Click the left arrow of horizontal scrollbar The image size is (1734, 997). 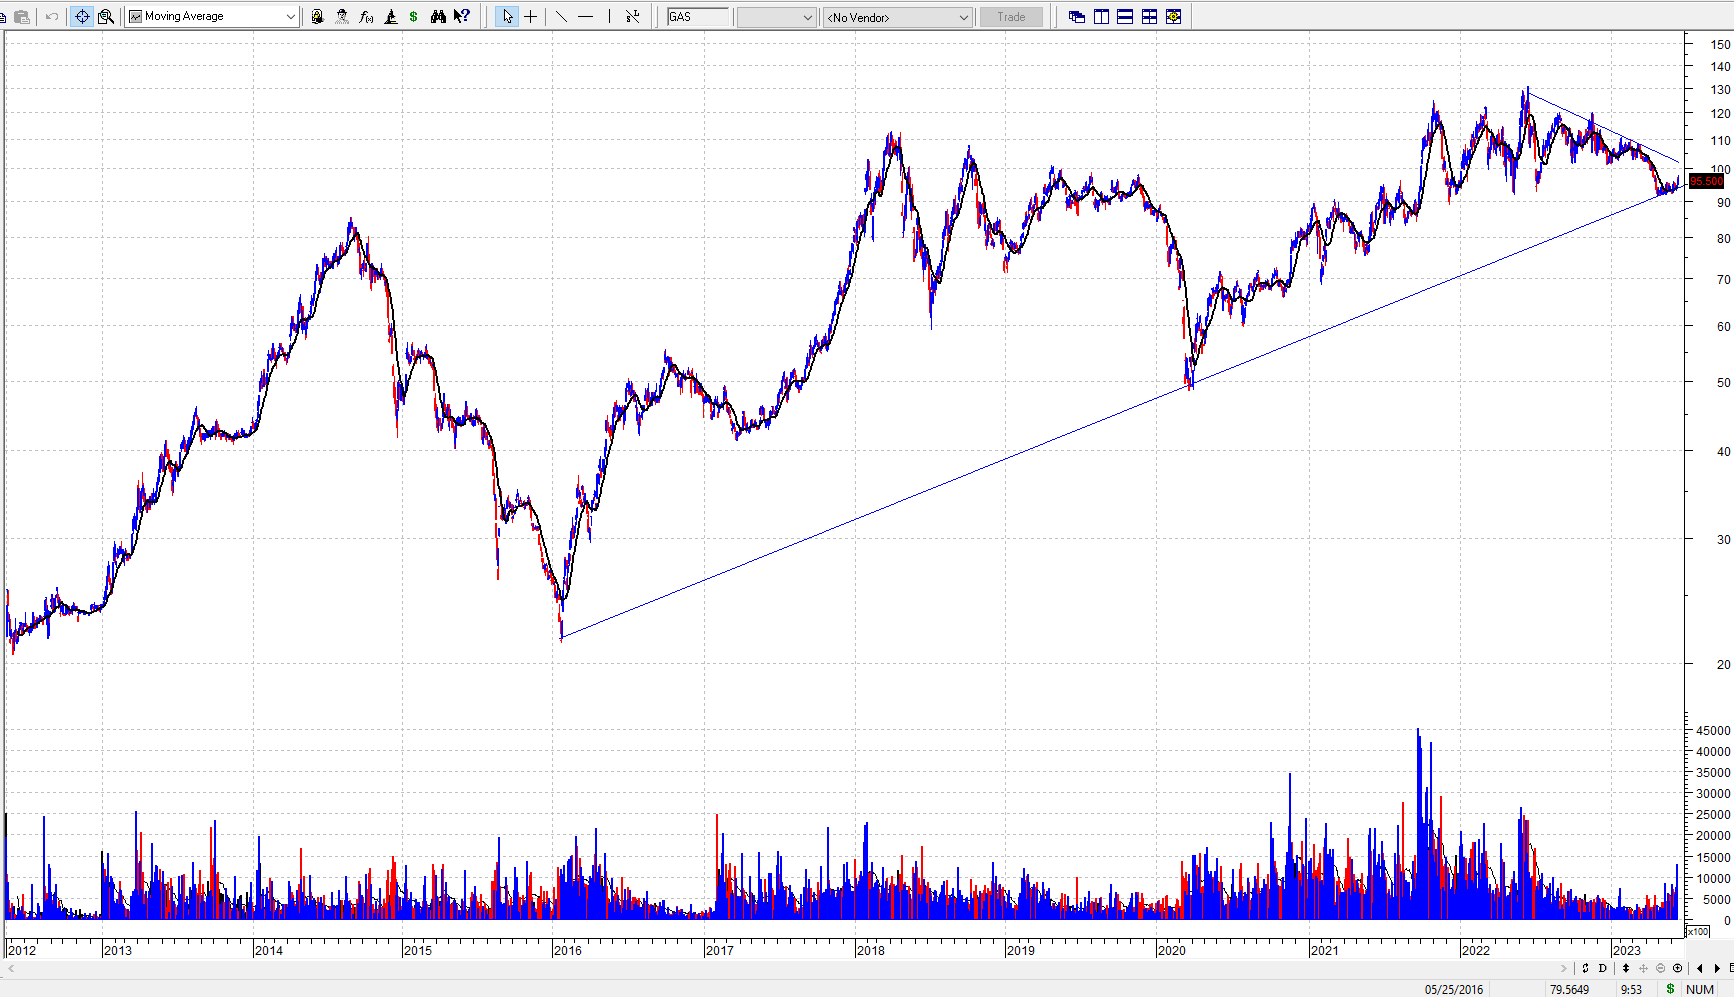(x=11, y=968)
